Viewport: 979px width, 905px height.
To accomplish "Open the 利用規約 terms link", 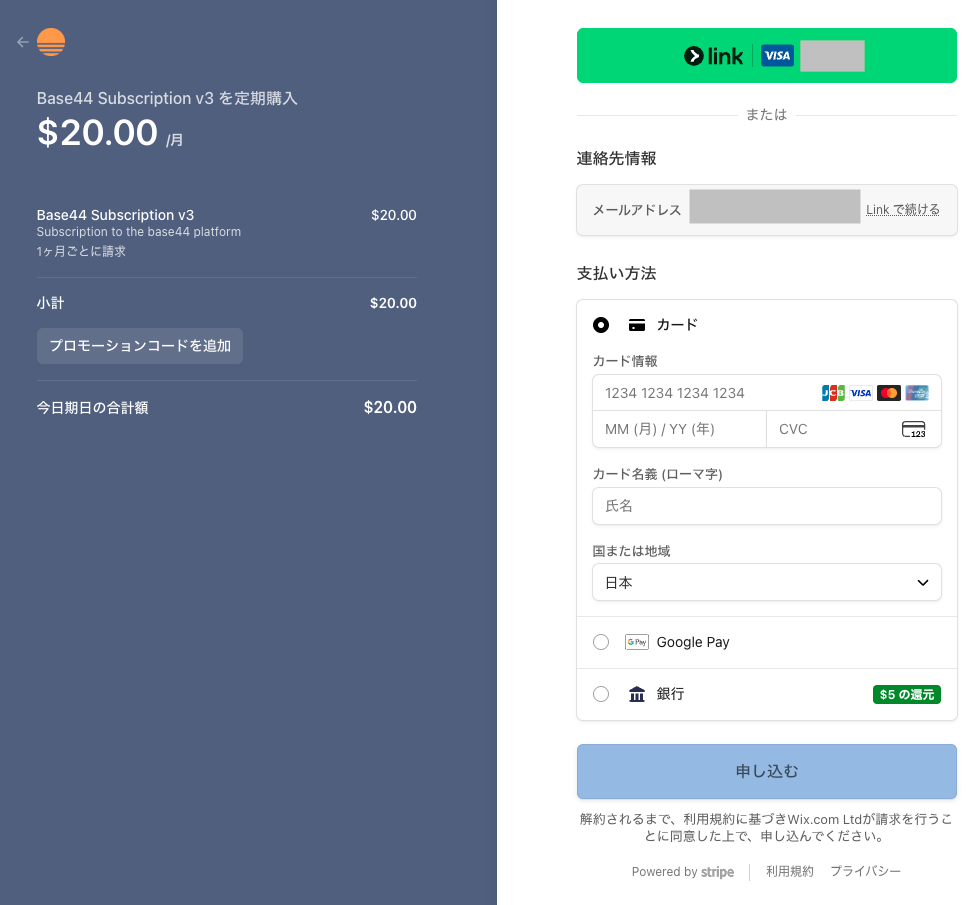I will tap(789, 871).
